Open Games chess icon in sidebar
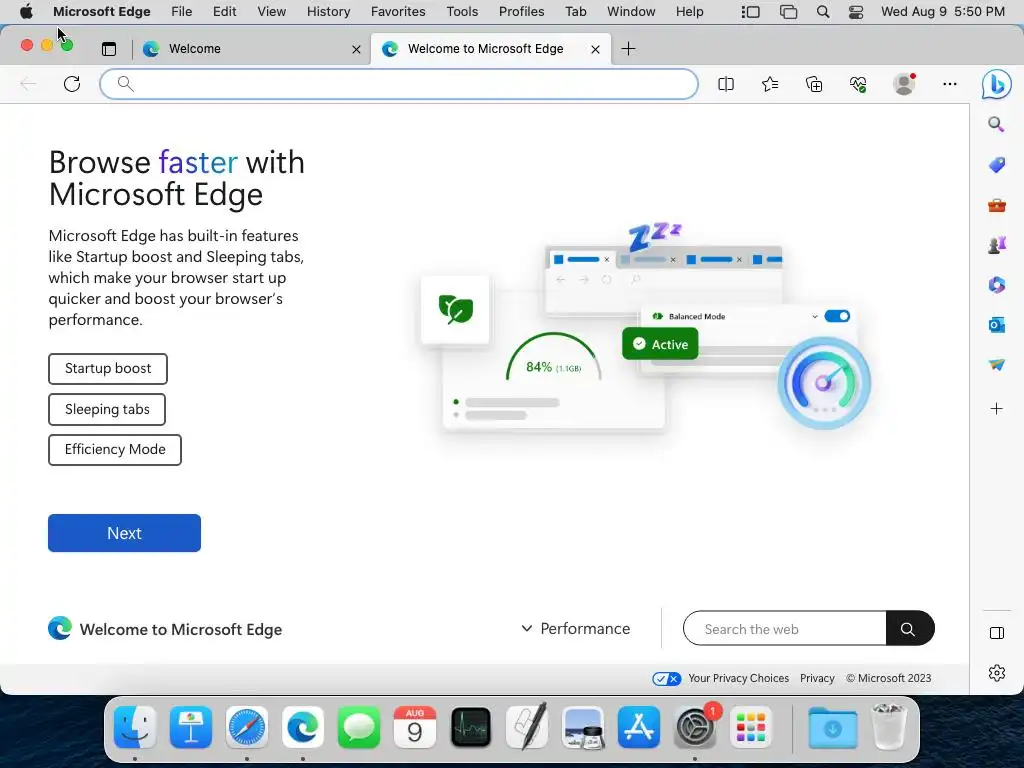 pos(997,245)
